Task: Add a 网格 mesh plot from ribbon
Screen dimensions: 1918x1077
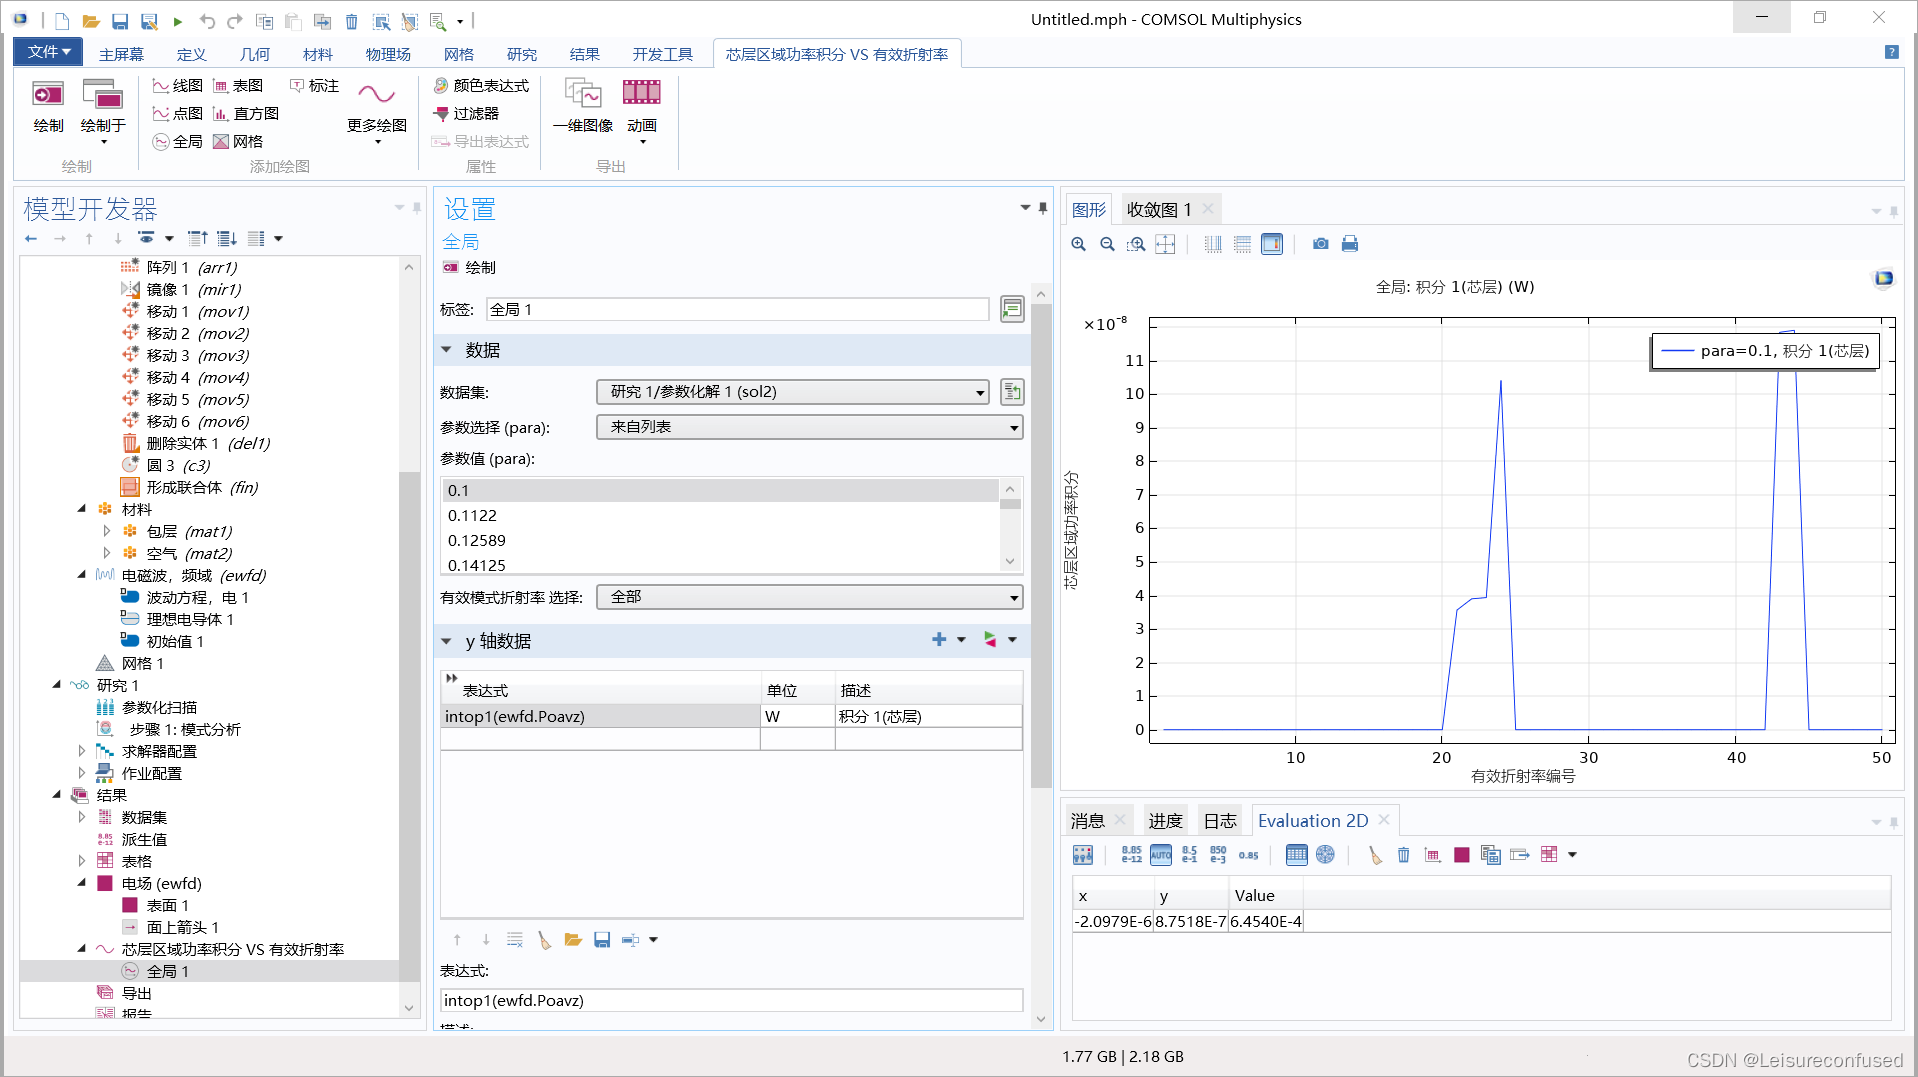Action: 238,142
